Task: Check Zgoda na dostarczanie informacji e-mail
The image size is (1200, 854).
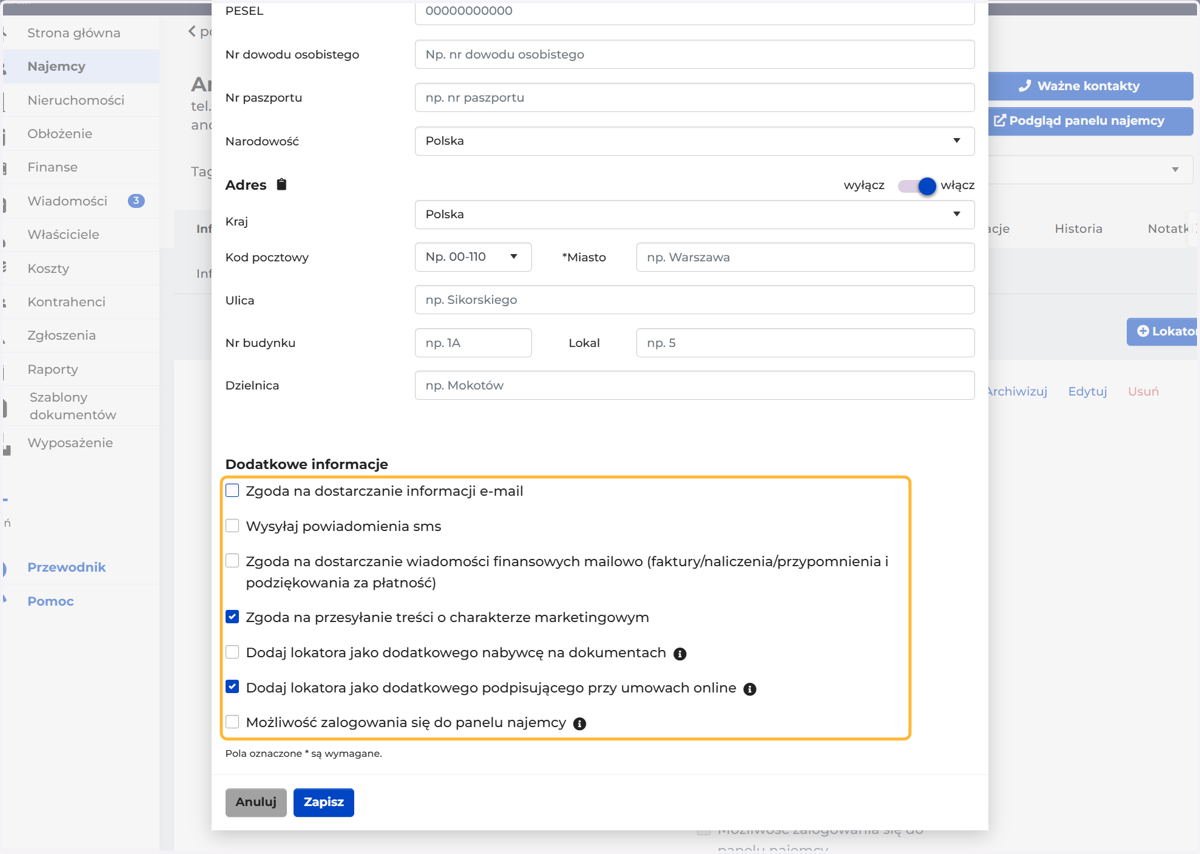Action: [232, 490]
